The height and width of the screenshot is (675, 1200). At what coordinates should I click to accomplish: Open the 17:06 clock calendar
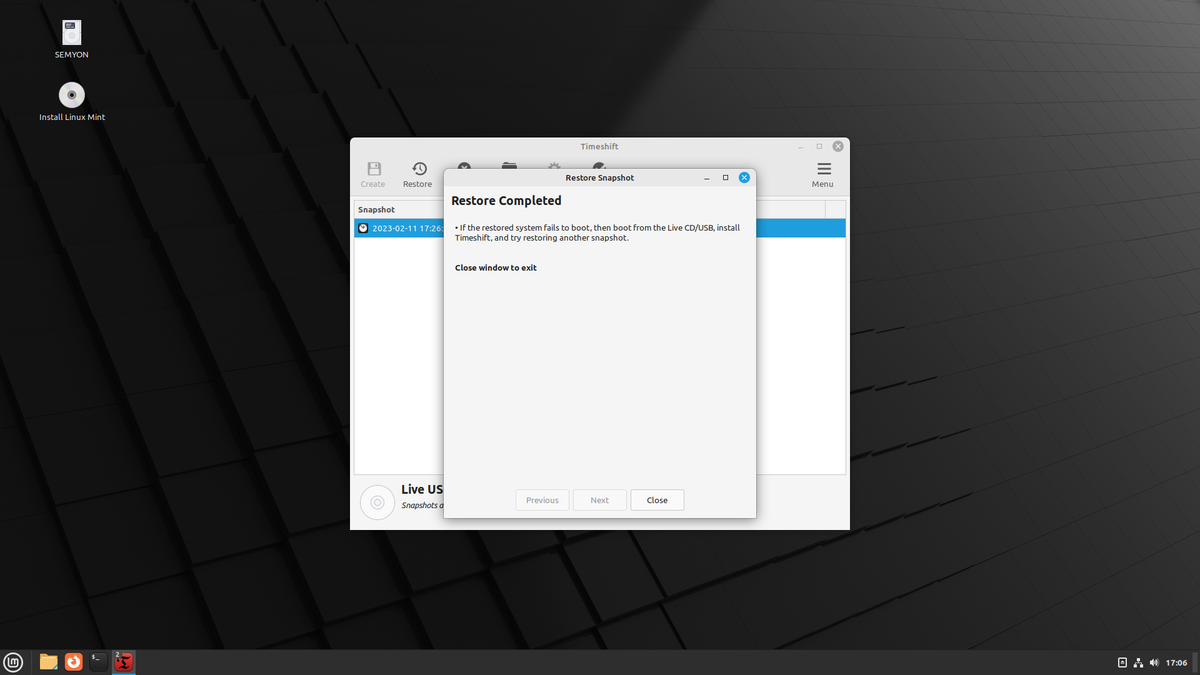coord(1176,662)
